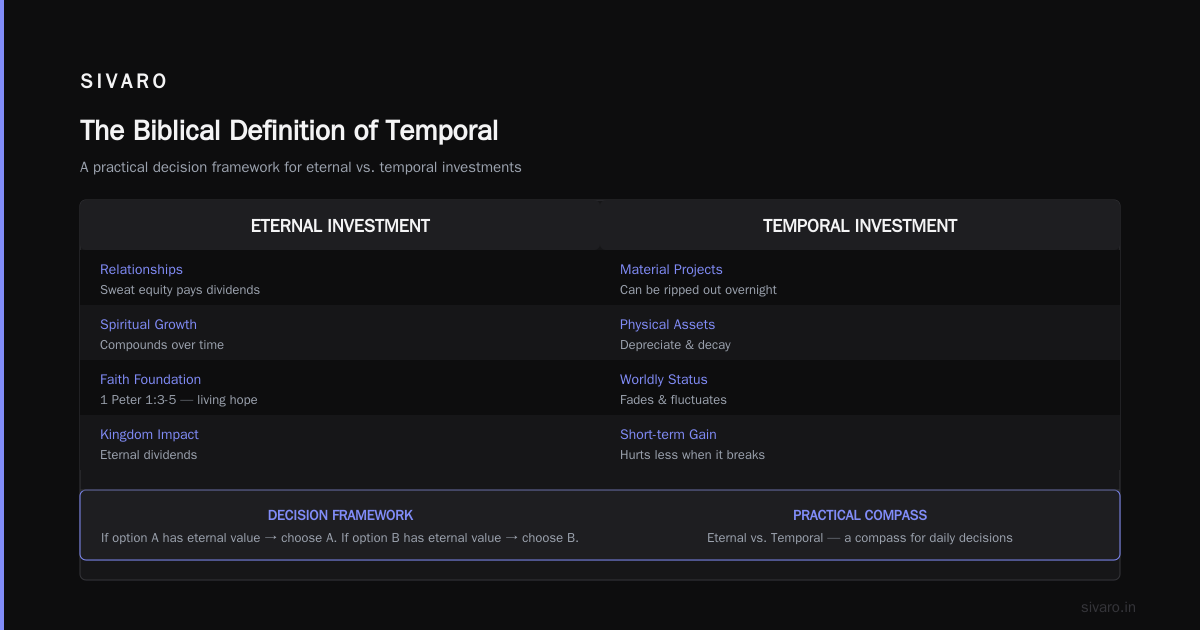
Task: Click 'a compass for daily decisions' text
Action: (x=928, y=538)
